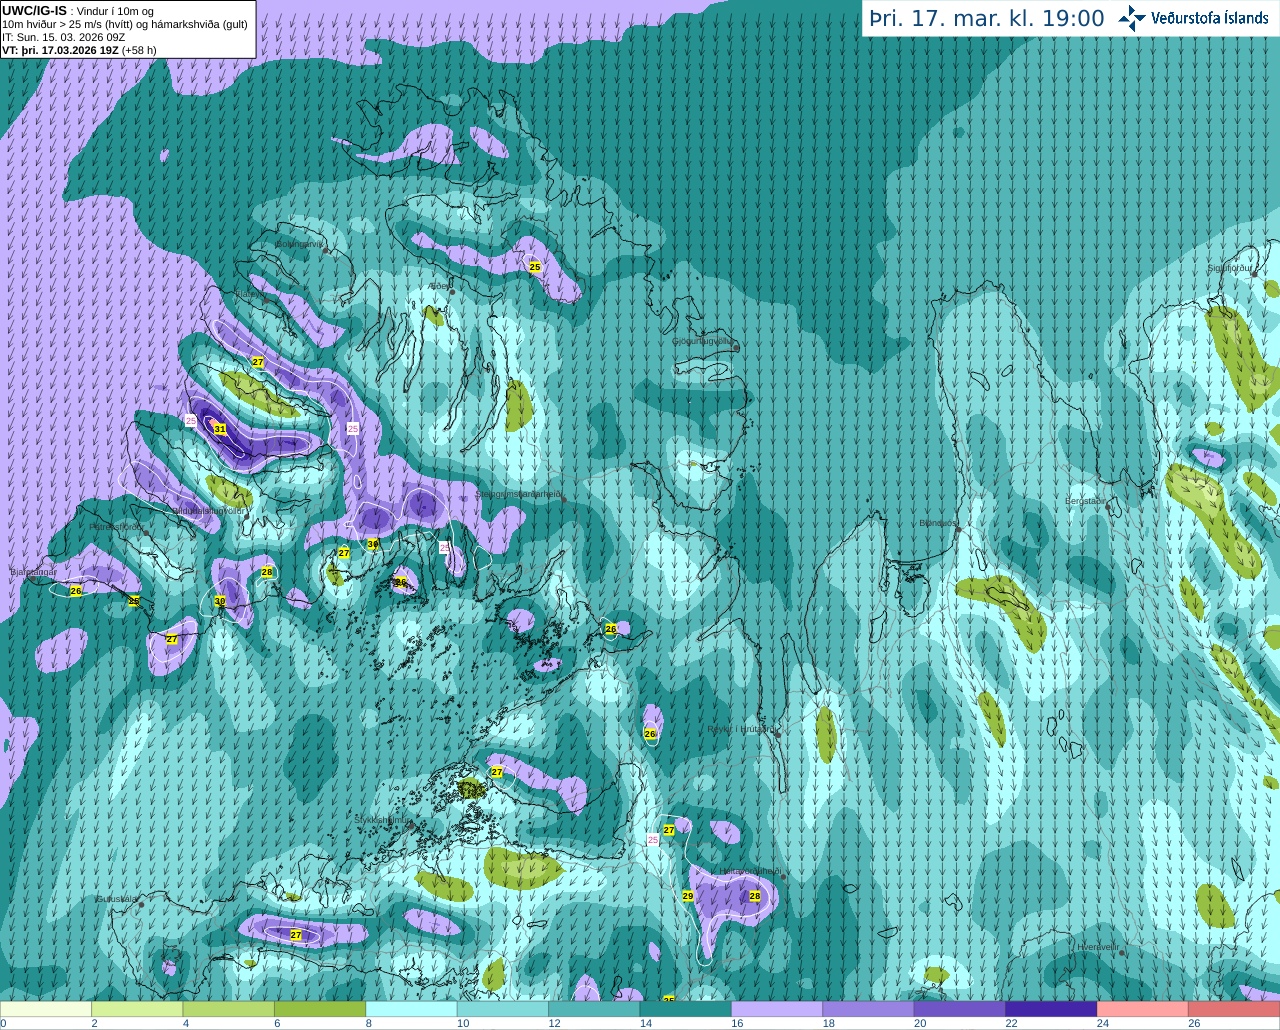Click the pink 24–26 m/s legend swatch
1280x1030 pixels.
tap(1143, 1009)
